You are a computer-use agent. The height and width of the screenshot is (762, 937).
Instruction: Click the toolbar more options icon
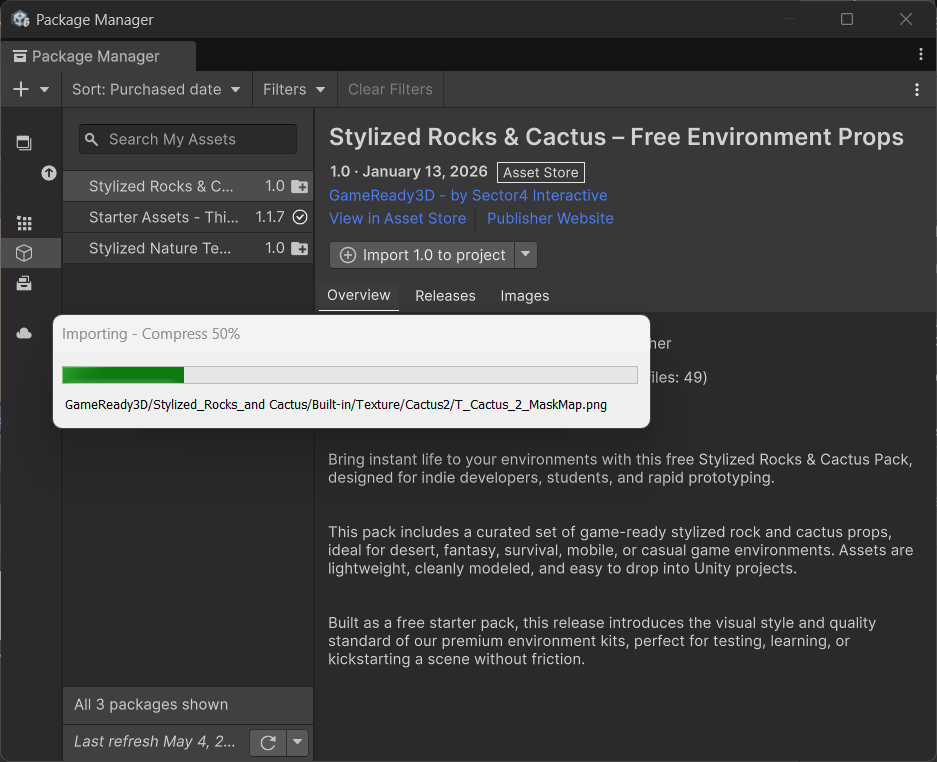[917, 90]
